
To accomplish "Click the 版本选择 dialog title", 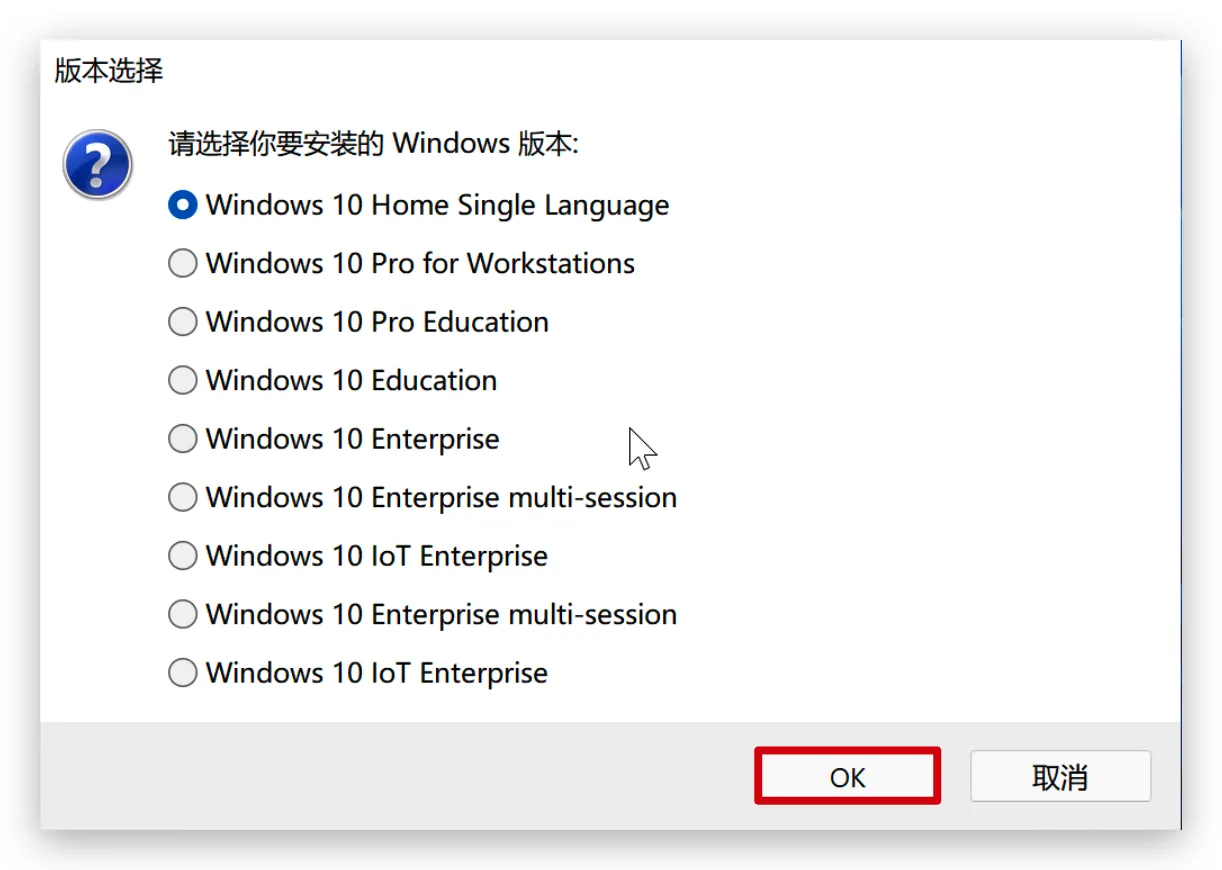I will pos(108,71).
